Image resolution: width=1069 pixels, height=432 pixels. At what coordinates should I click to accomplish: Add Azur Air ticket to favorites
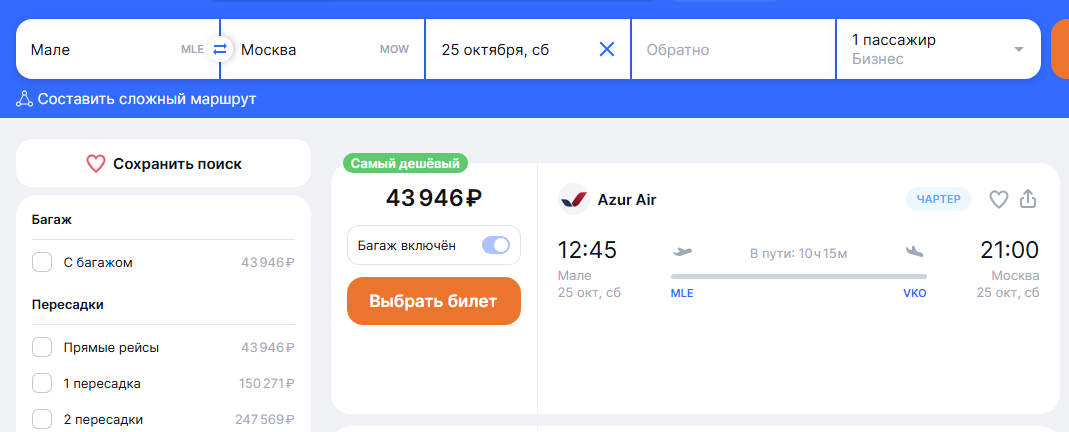(x=998, y=200)
